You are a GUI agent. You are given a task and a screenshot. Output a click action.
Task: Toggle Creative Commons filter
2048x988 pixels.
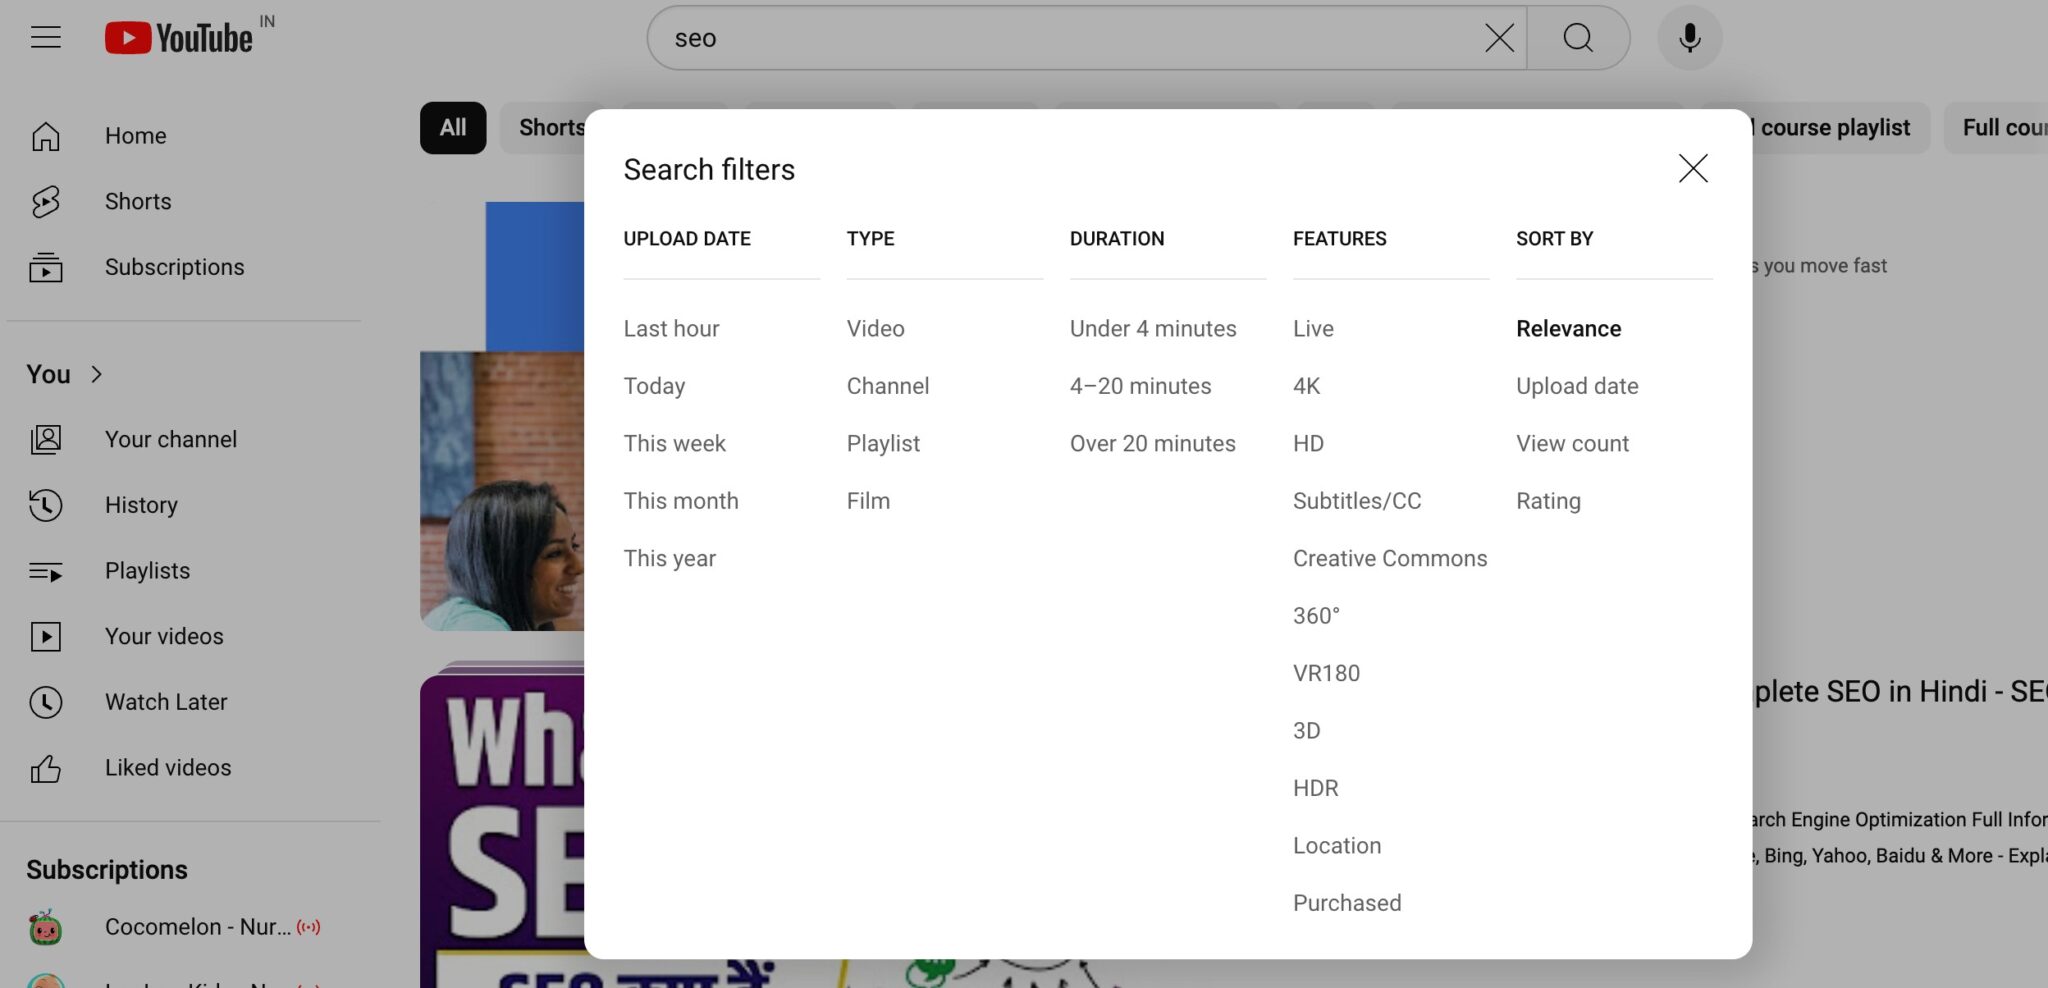pyautogui.click(x=1389, y=558)
